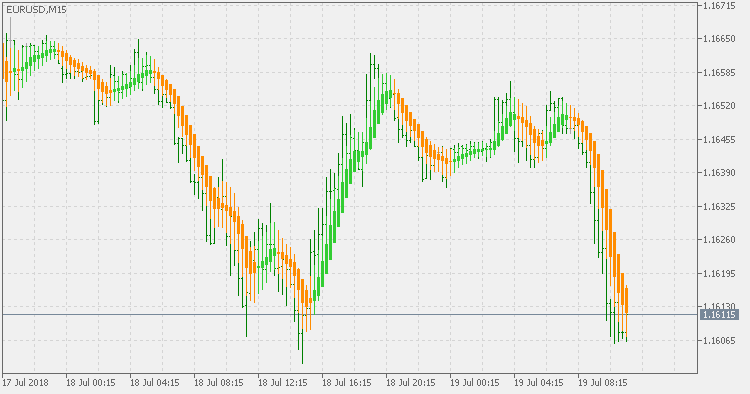Select the 1.16455 level on price axis
Viewport: 750px width, 394px height.
719,140
